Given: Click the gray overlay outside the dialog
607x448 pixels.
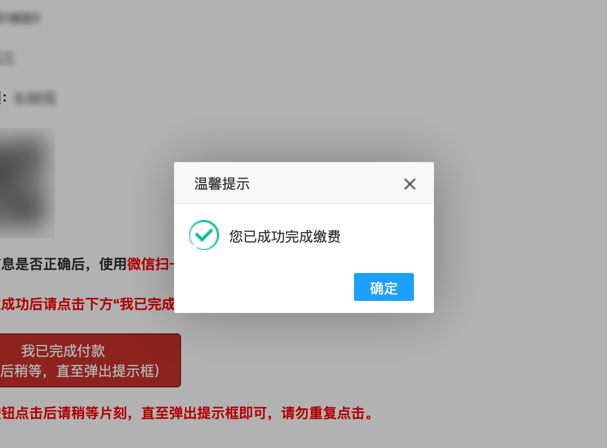Looking at the screenshot, I should click(519, 116).
